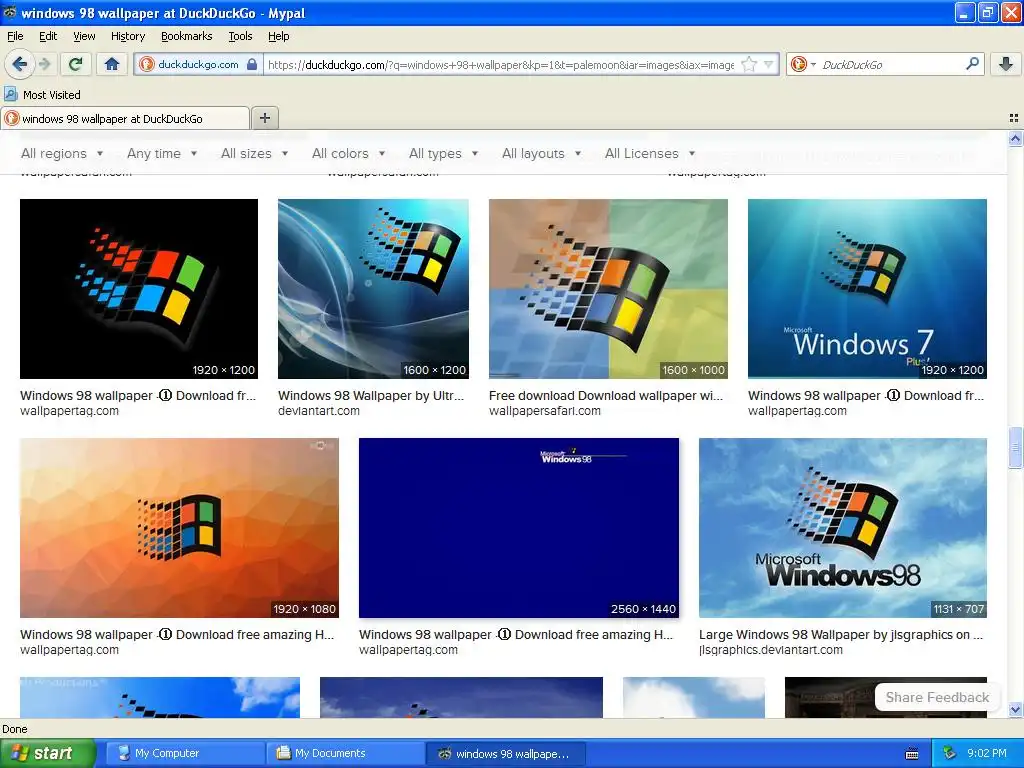Go back with the browser Back arrow

(x=19, y=64)
